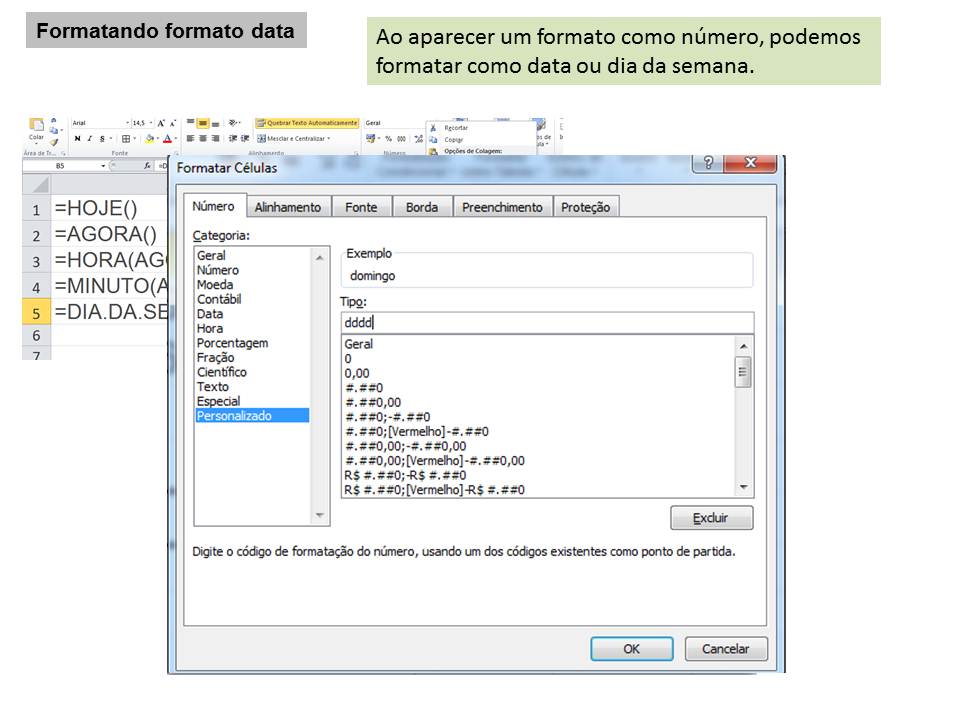Apply Mesclar e Centralizar merge option
The width and height of the screenshot is (960, 720).
(x=291, y=136)
